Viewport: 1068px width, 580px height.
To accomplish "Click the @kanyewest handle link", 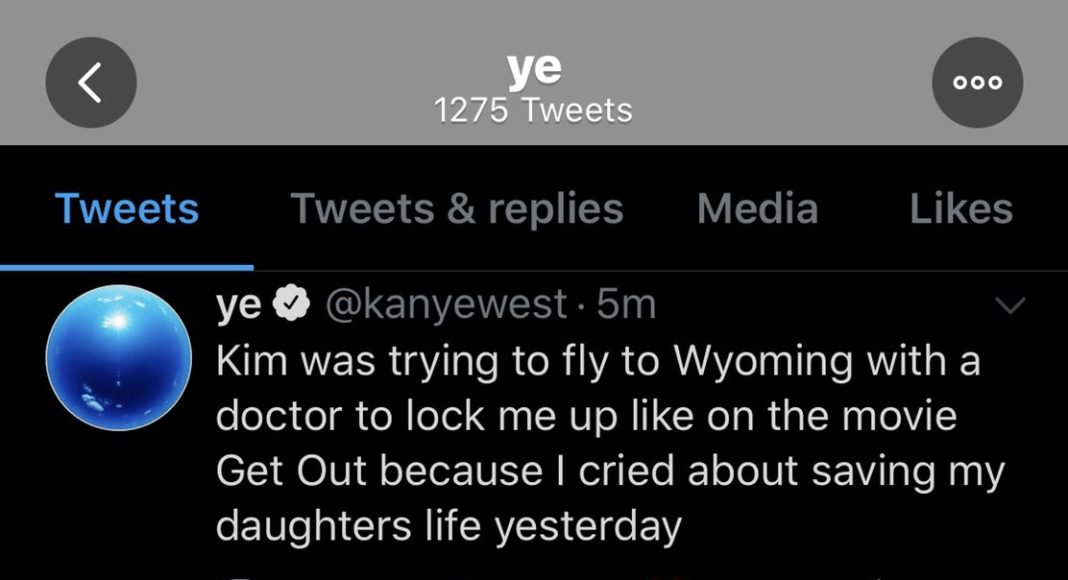I will [446, 304].
